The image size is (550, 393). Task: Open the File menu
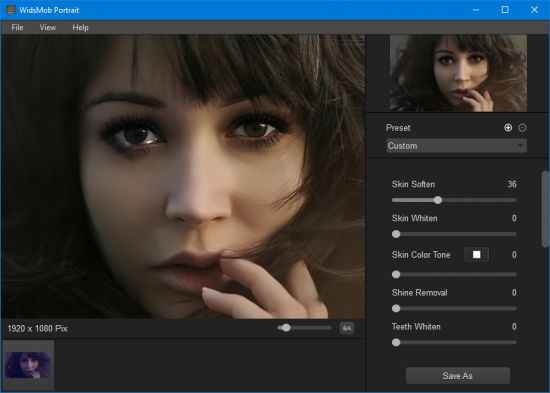tap(17, 28)
